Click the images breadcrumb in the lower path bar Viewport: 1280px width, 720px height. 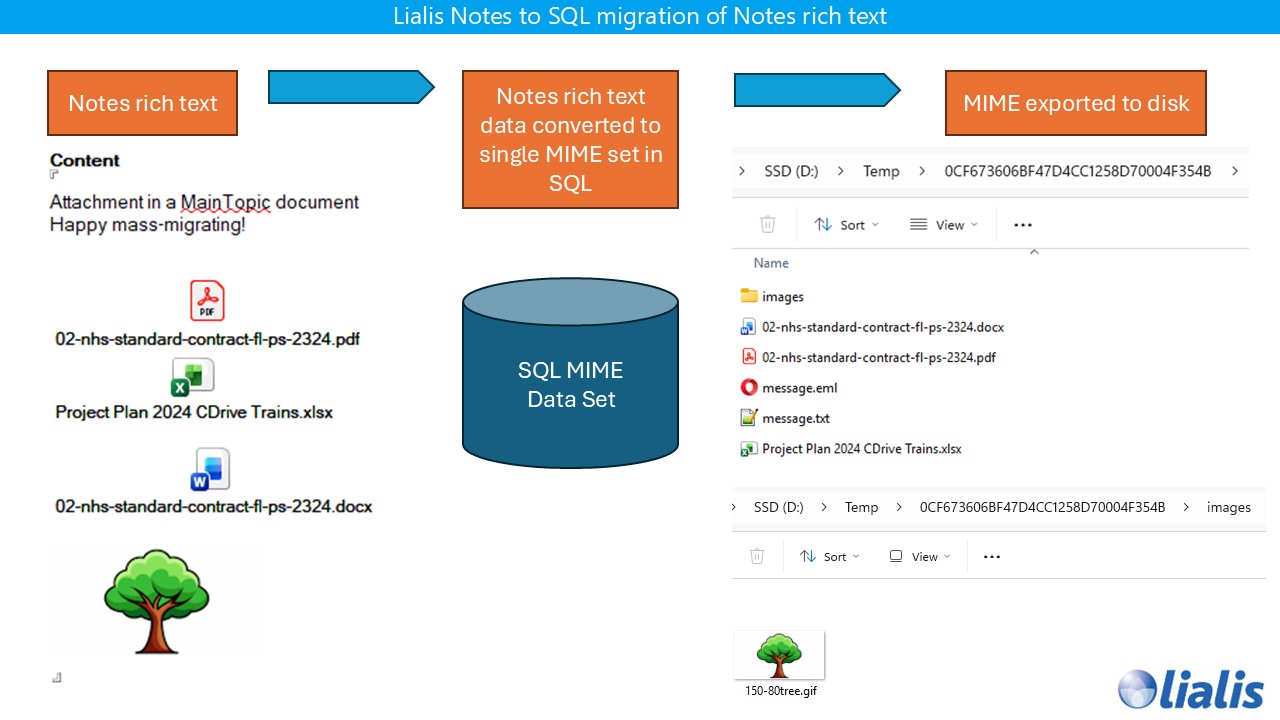point(1229,507)
